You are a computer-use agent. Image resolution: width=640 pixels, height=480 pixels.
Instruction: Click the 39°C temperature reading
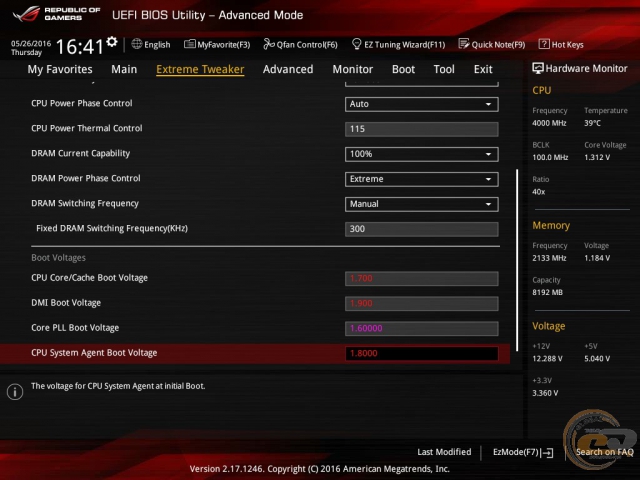coord(592,123)
